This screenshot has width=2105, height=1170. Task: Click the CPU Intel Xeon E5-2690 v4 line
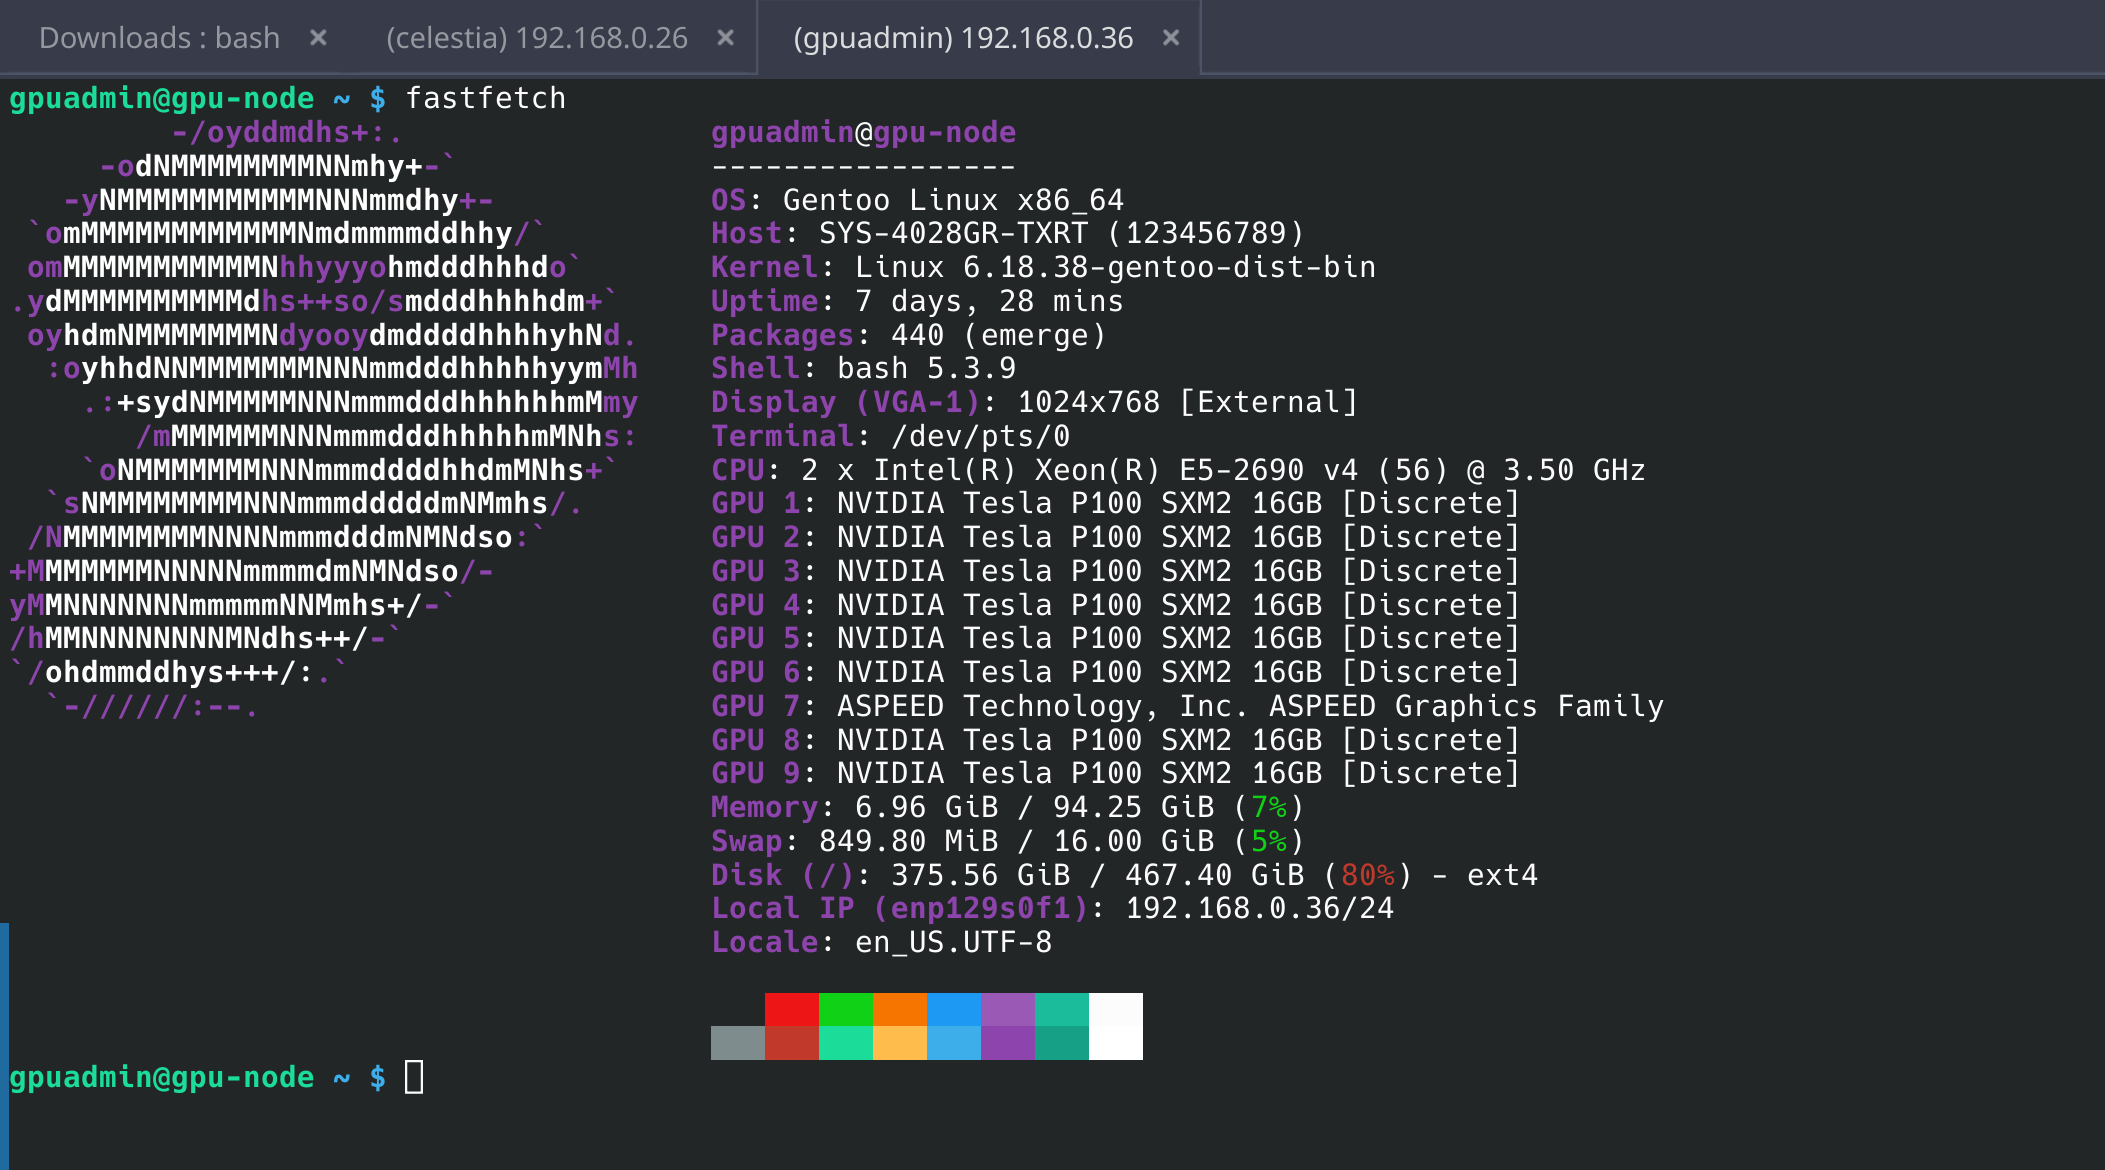pos(1178,470)
